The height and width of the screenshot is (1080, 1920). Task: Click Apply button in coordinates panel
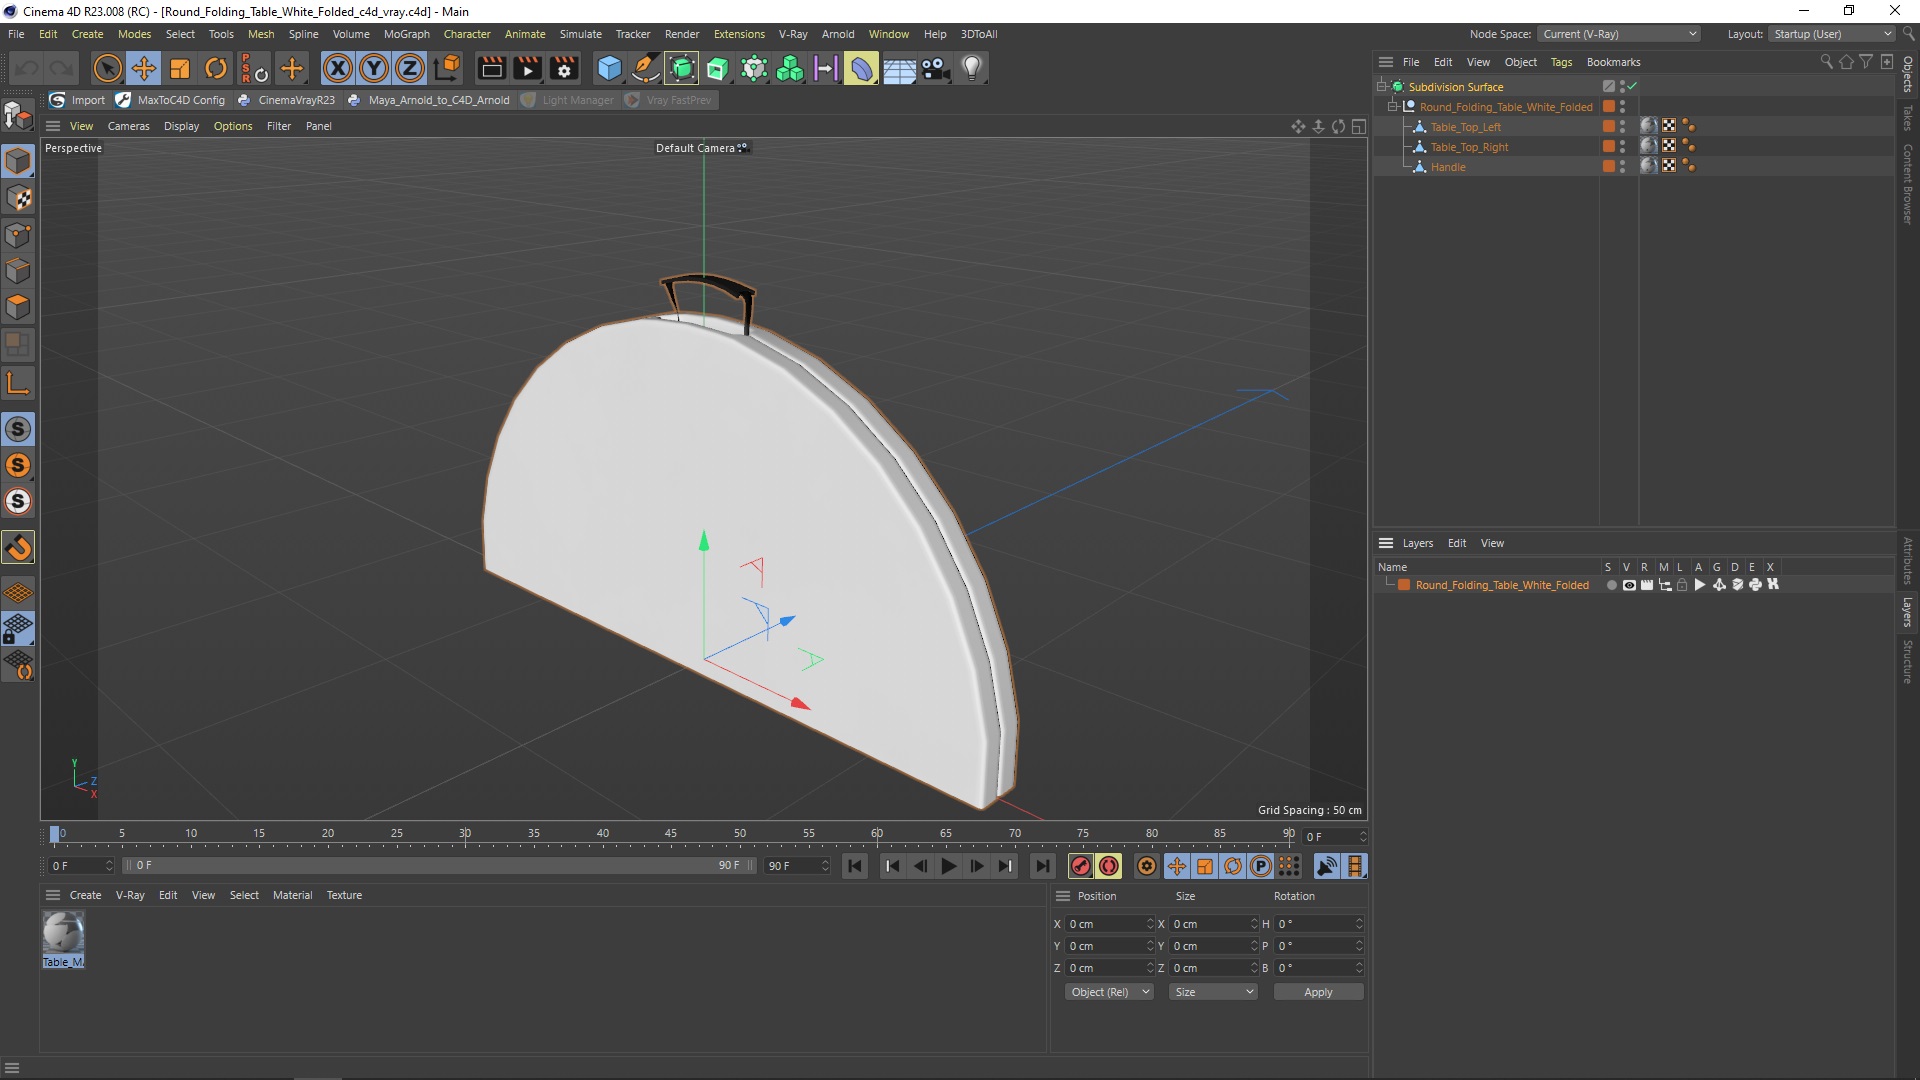1318,992
